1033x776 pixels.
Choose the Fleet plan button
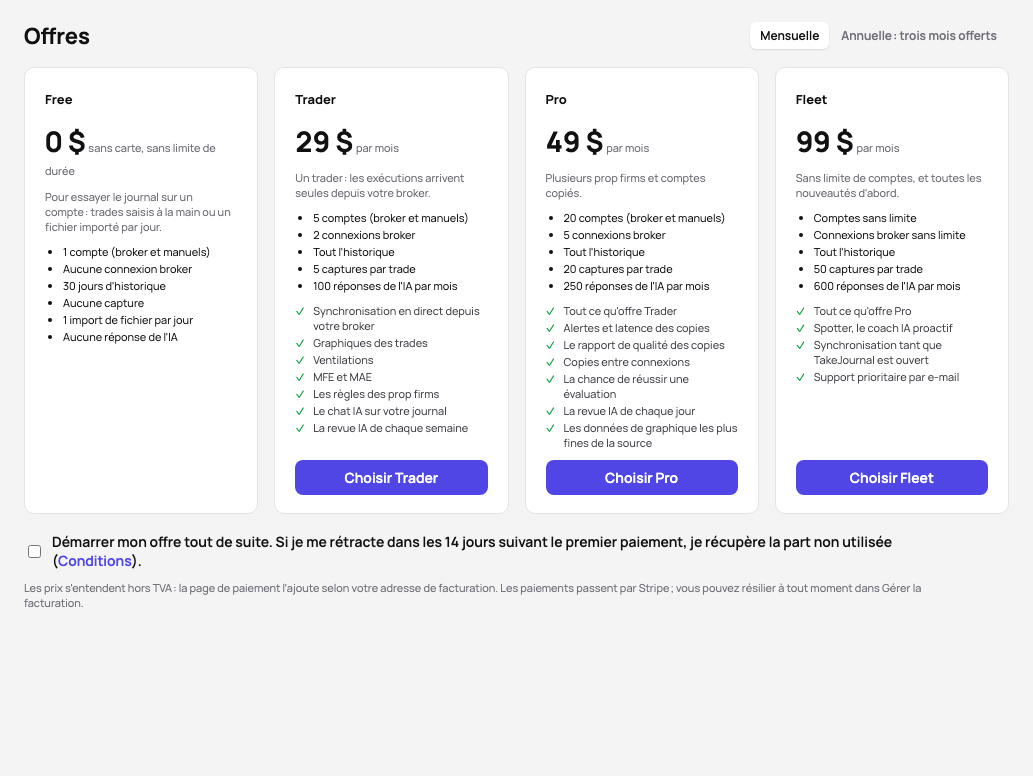[891, 478]
